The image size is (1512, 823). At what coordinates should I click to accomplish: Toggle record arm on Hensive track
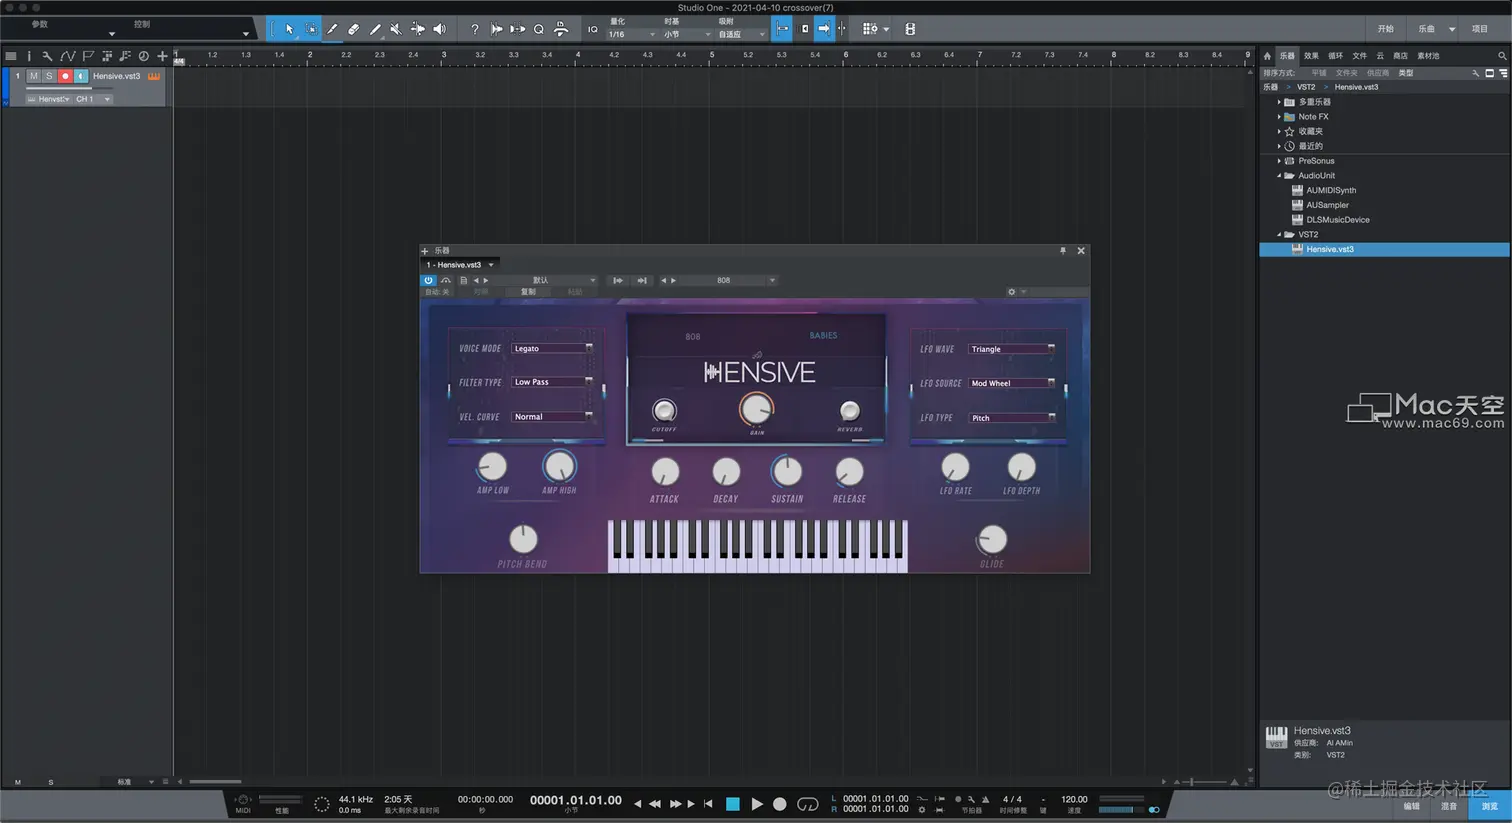coord(65,76)
